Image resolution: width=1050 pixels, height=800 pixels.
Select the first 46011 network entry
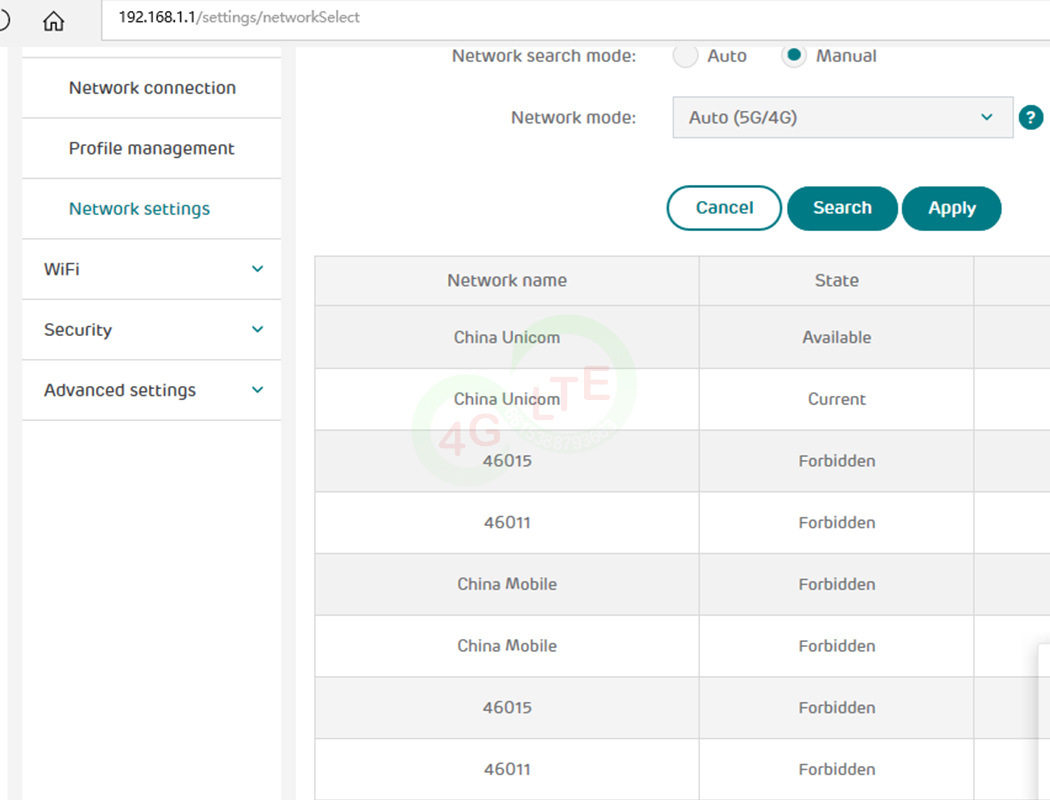[x=507, y=522]
